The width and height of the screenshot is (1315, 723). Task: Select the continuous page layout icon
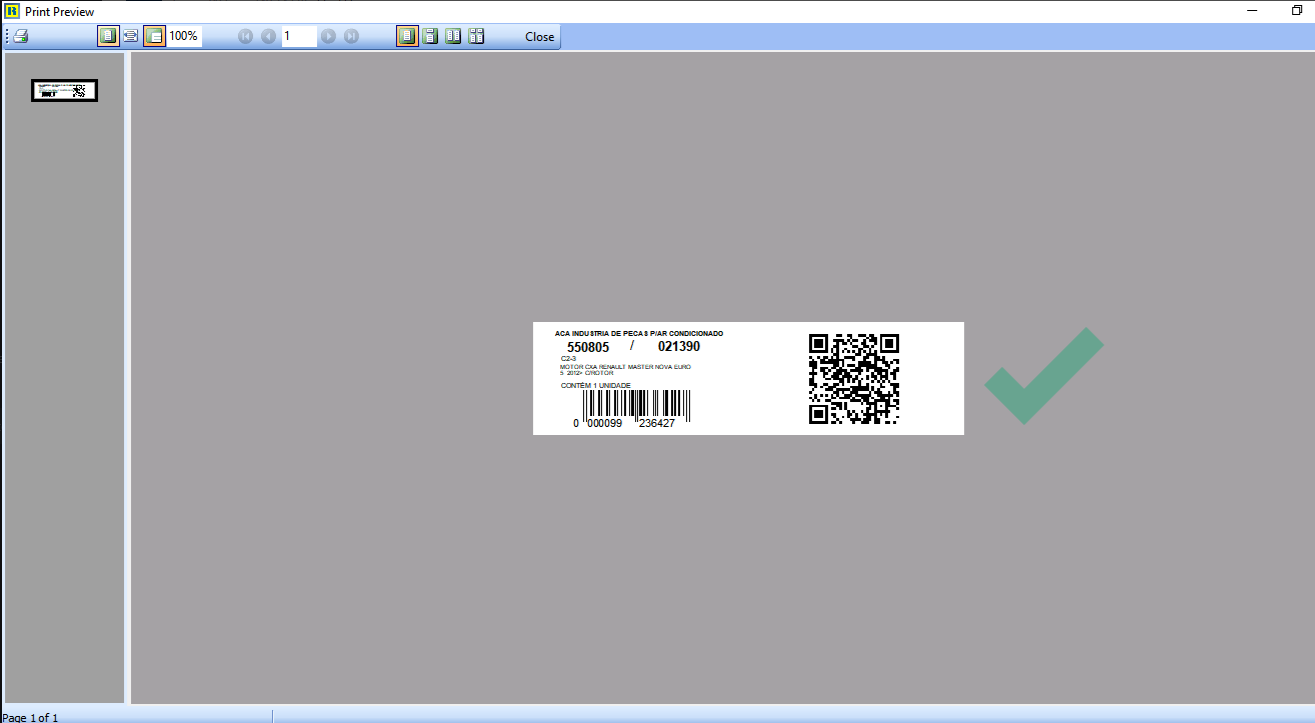(x=430, y=36)
